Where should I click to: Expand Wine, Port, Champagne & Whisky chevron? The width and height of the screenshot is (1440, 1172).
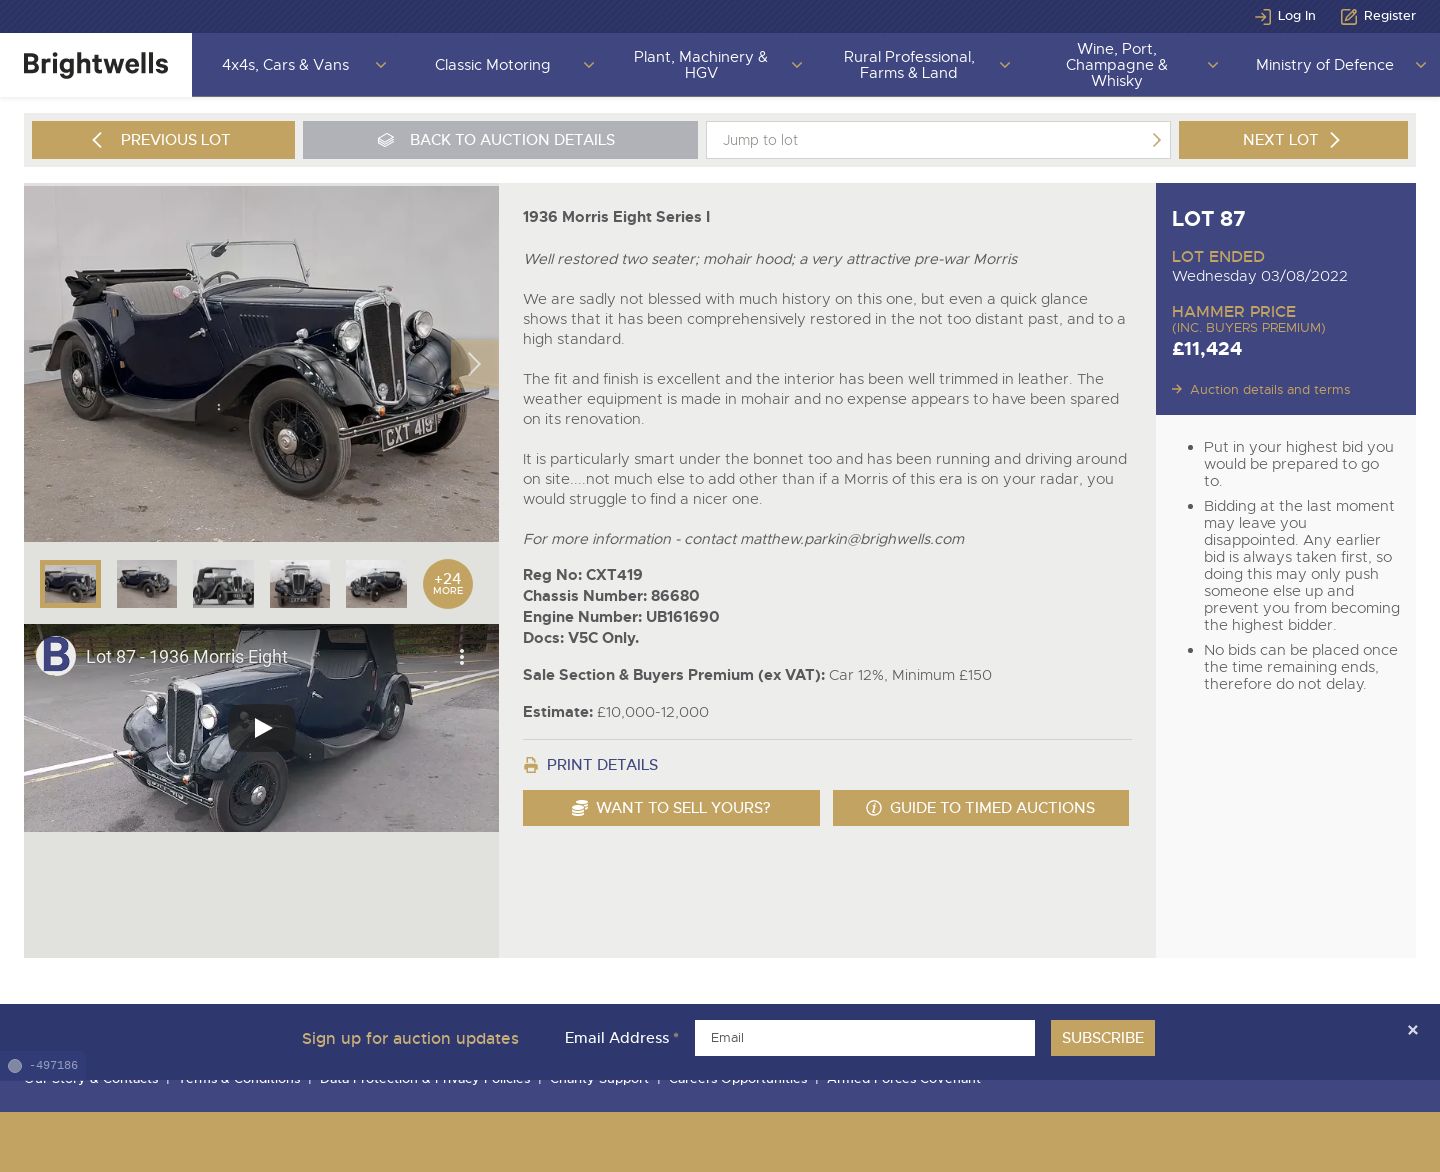click(1213, 65)
